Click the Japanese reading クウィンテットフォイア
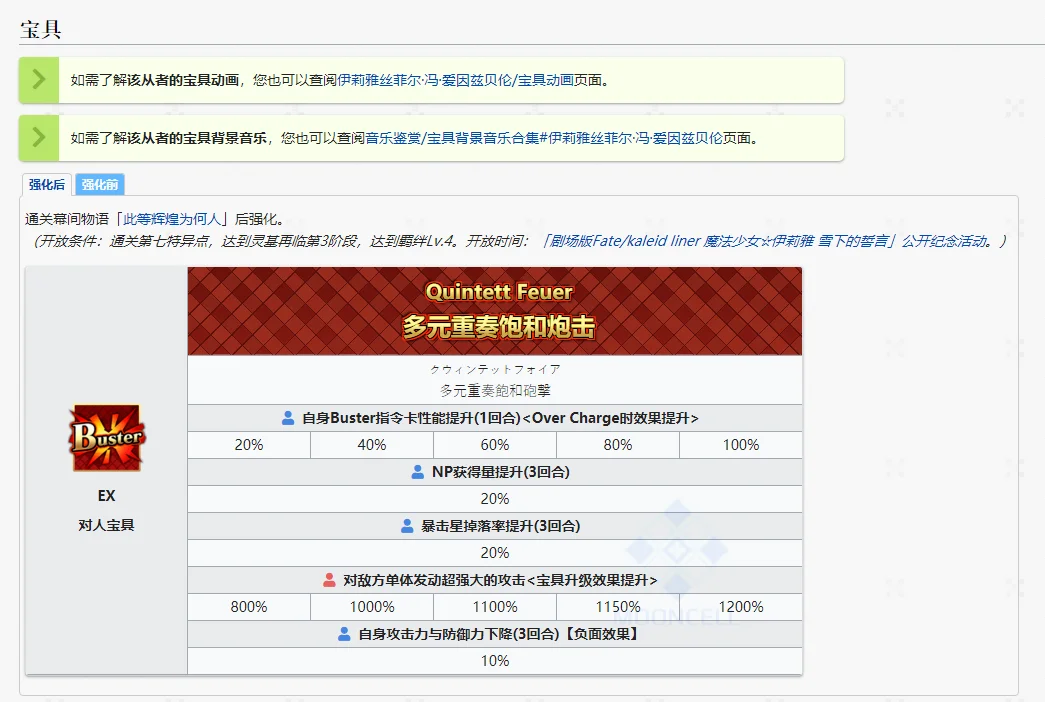The image size is (1045, 702). [x=495, y=369]
